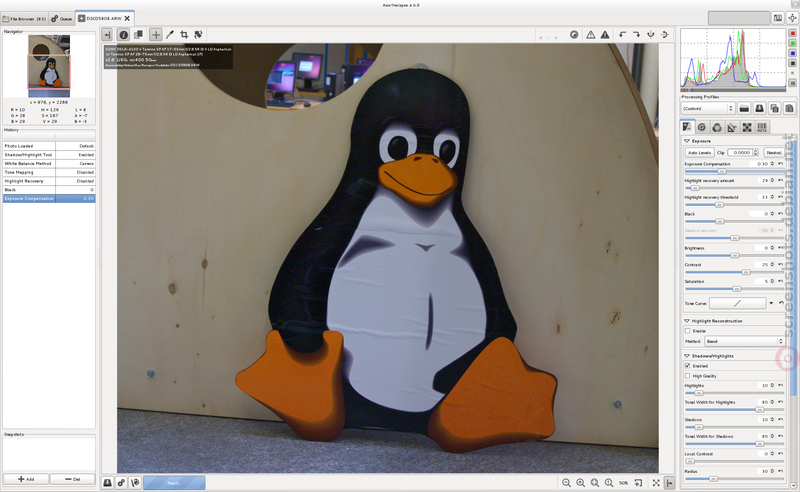This screenshot has width=800, height=492.
Task: Open the File Browser tab
Action: [24, 19]
